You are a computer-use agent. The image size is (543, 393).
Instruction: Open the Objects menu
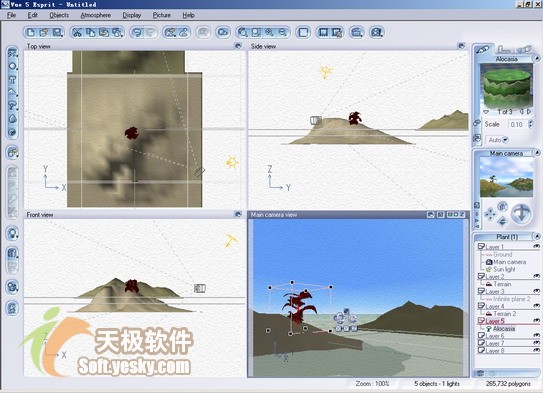pyautogui.click(x=59, y=15)
